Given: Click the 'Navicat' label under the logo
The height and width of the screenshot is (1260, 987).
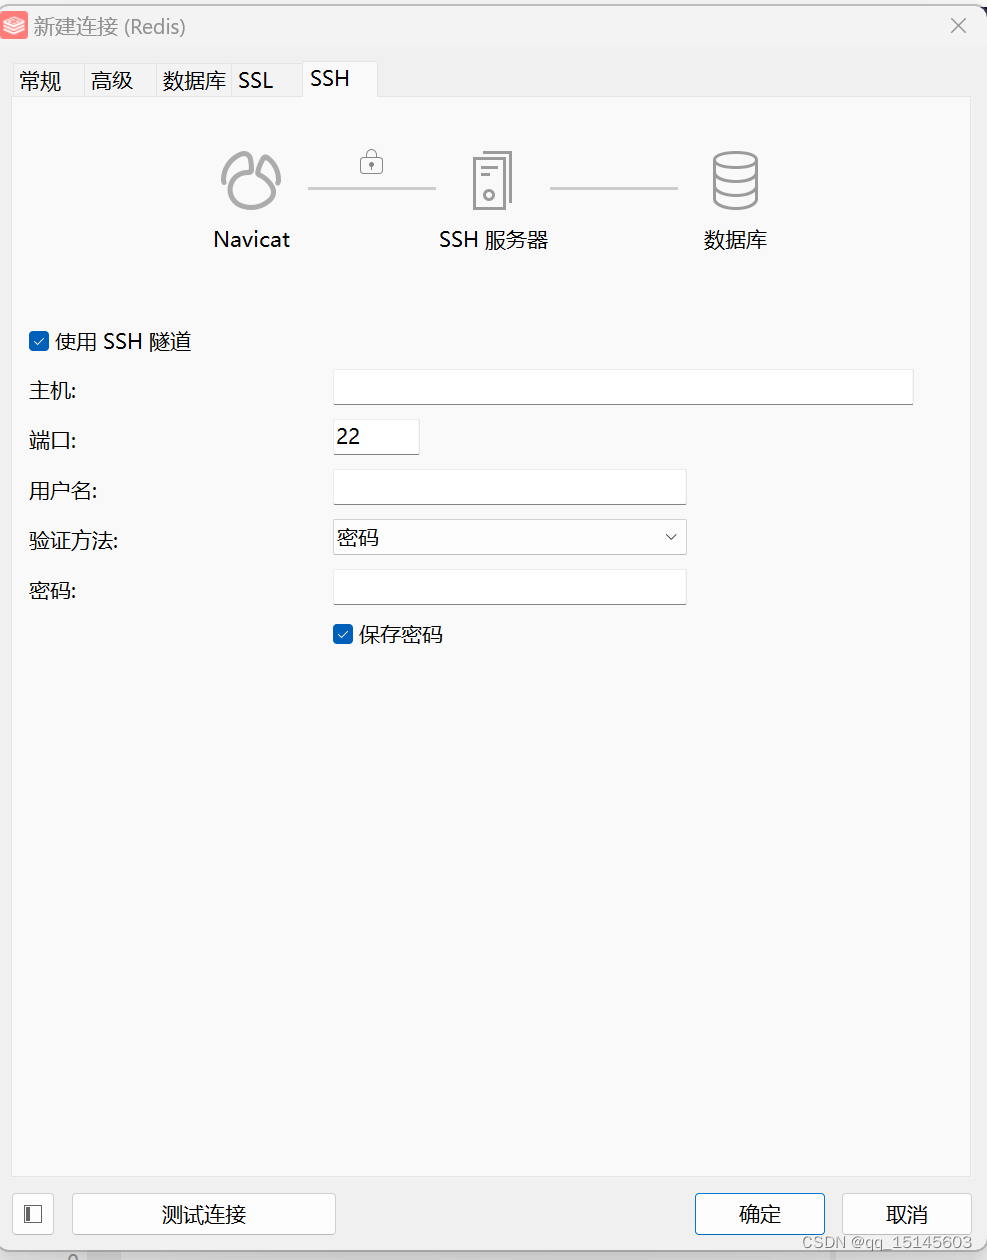Looking at the screenshot, I should tap(252, 240).
